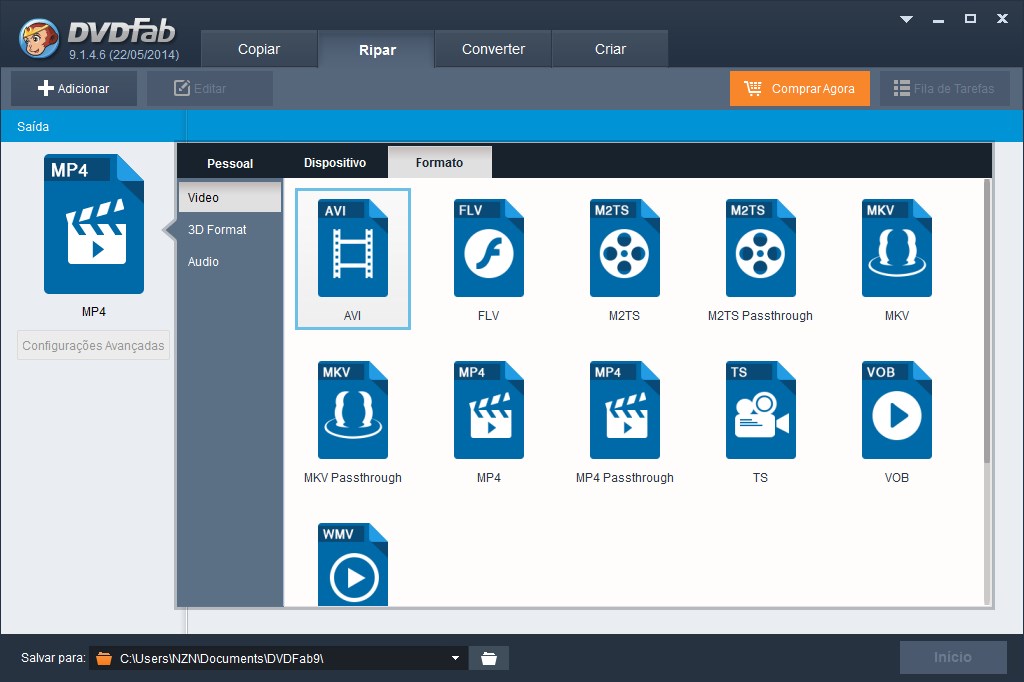Select the Video category
The width and height of the screenshot is (1024, 682).
pos(230,197)
